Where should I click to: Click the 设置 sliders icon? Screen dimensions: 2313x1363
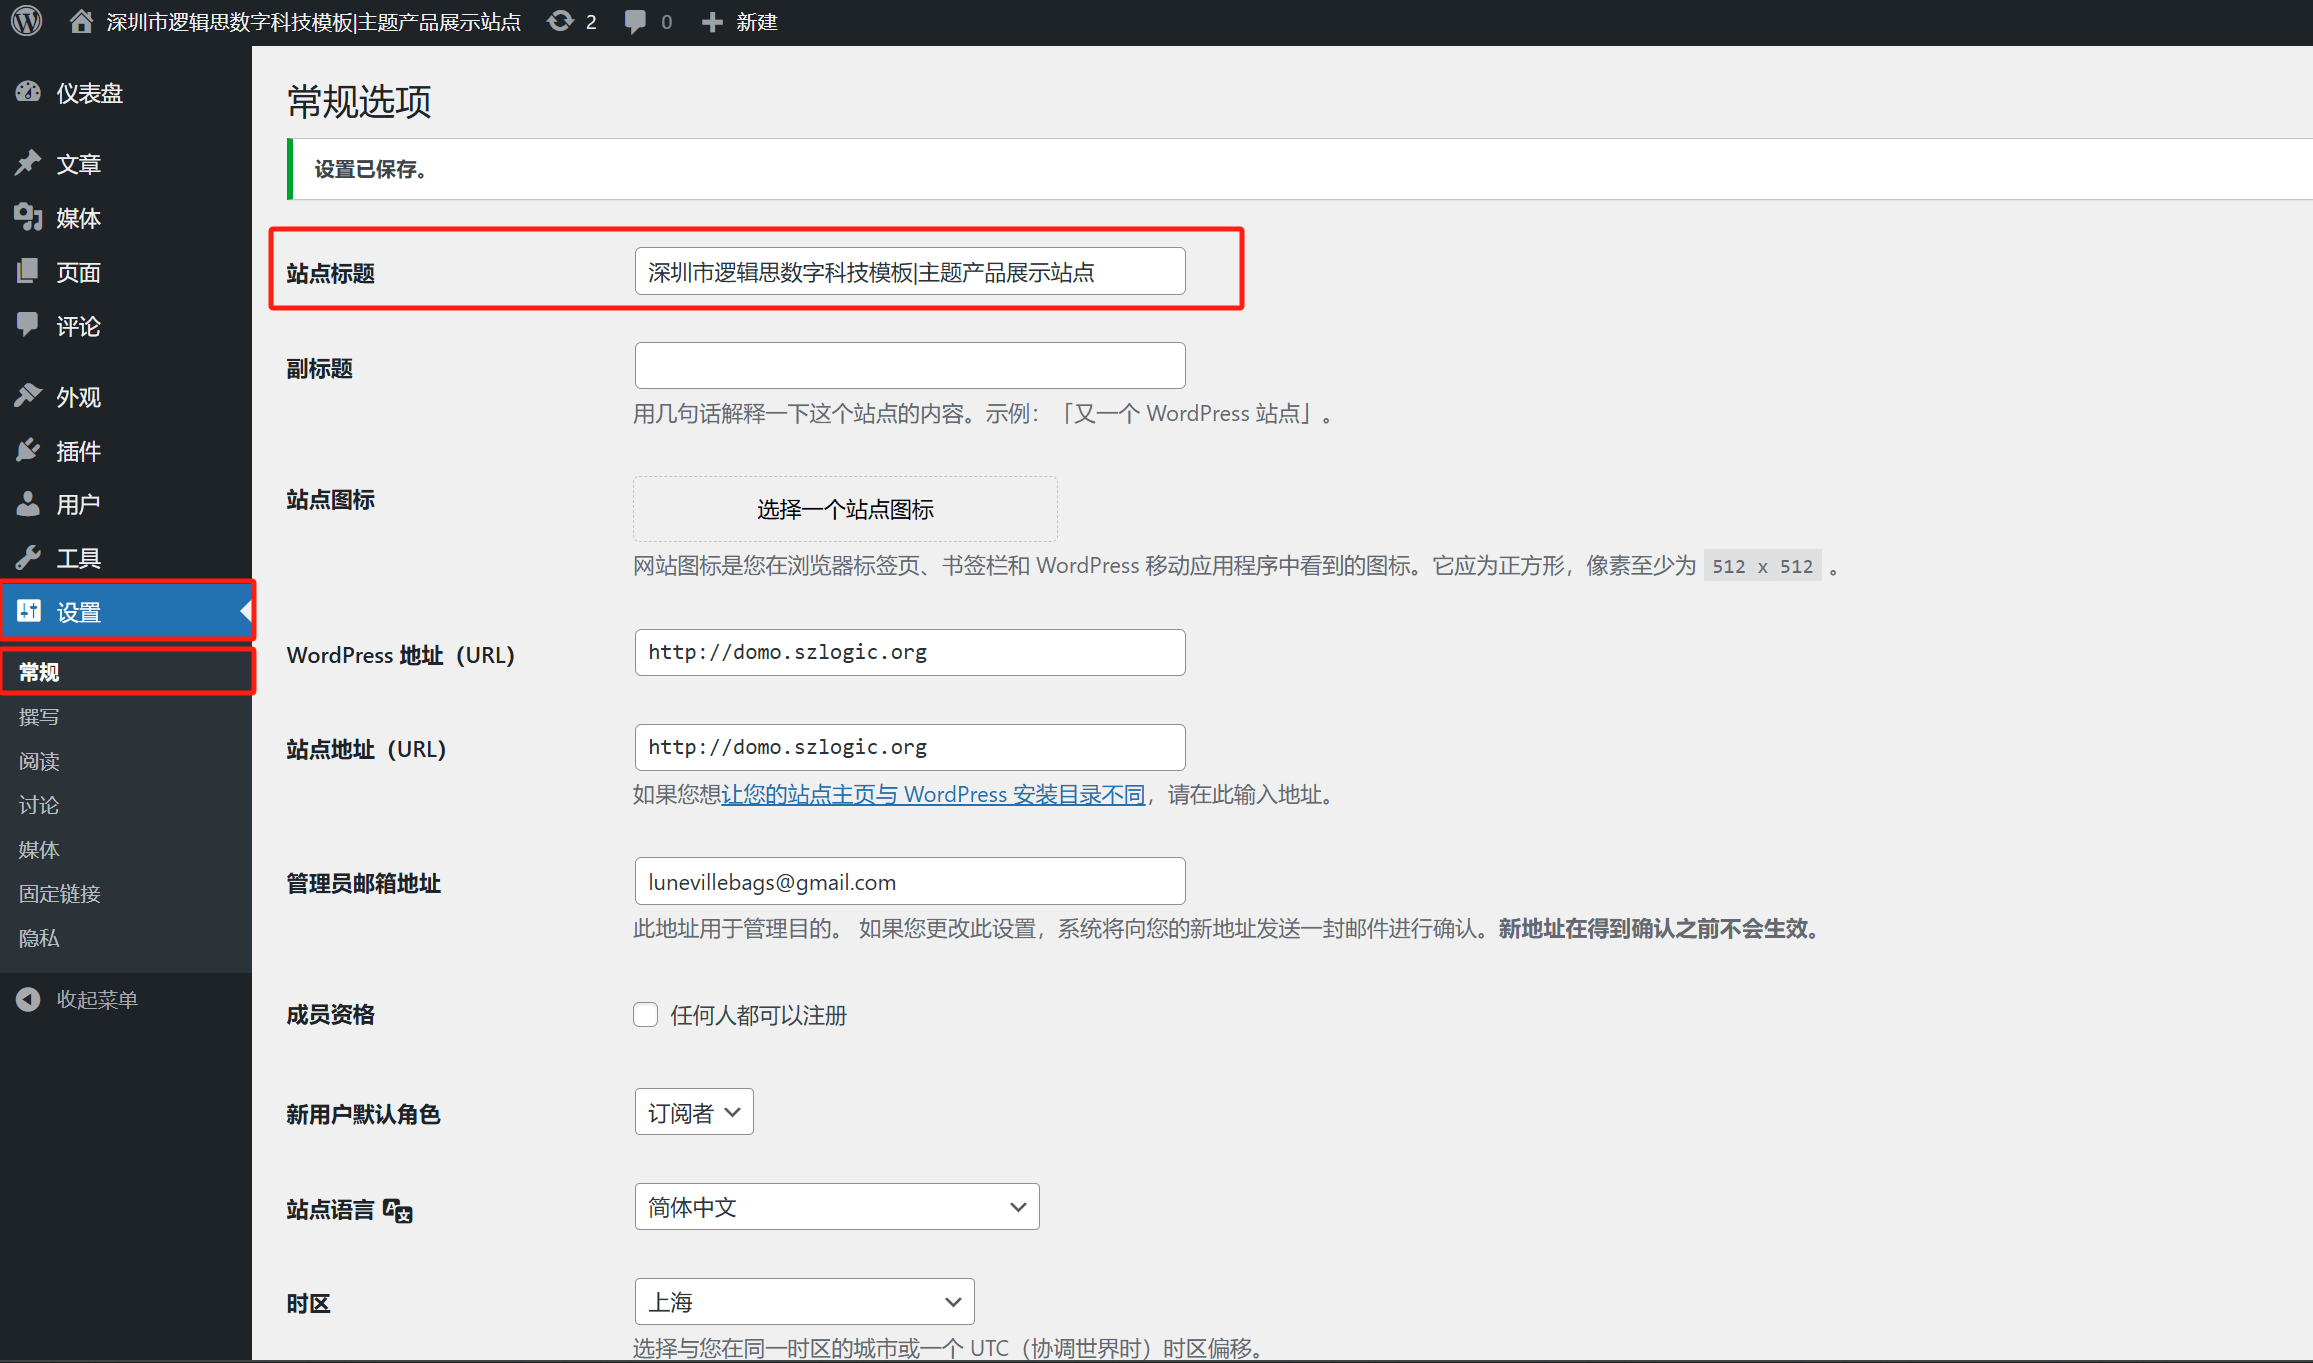(x=29, y=611)
